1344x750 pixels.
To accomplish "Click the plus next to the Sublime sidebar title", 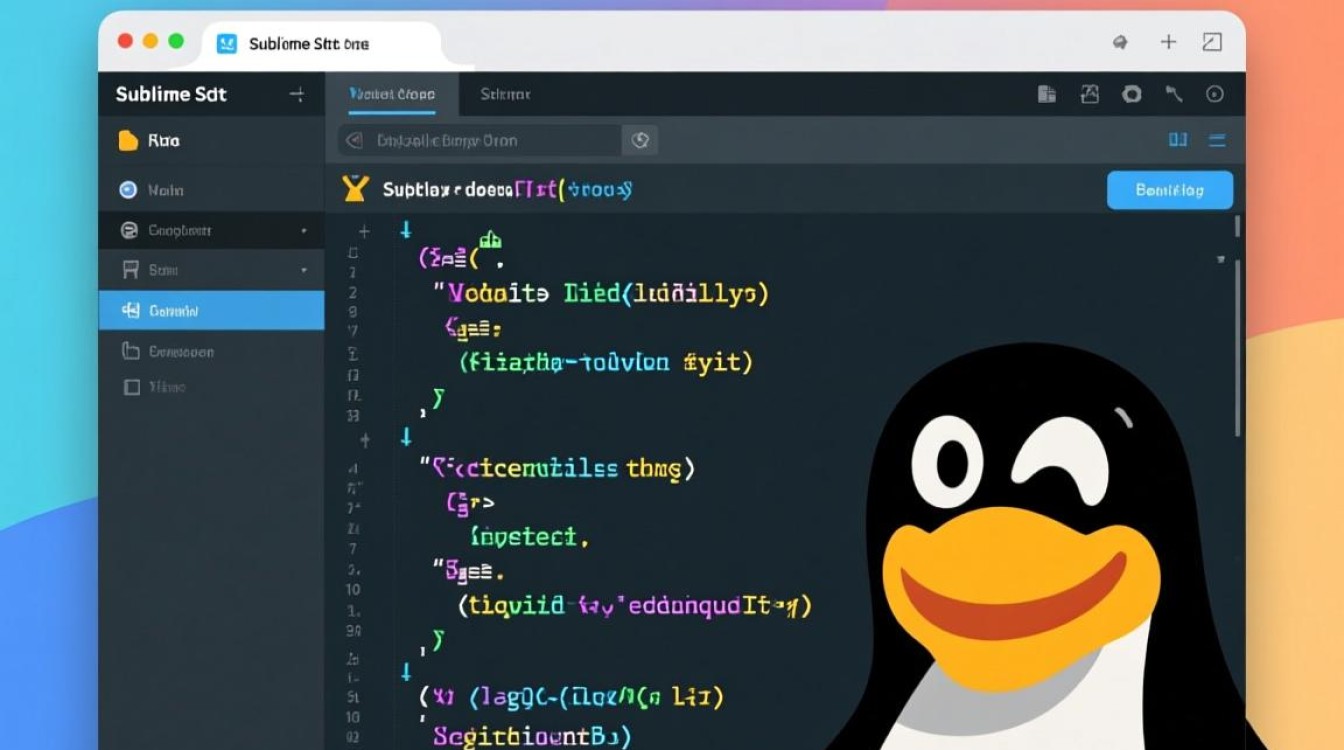I will (x=297, y=94).
